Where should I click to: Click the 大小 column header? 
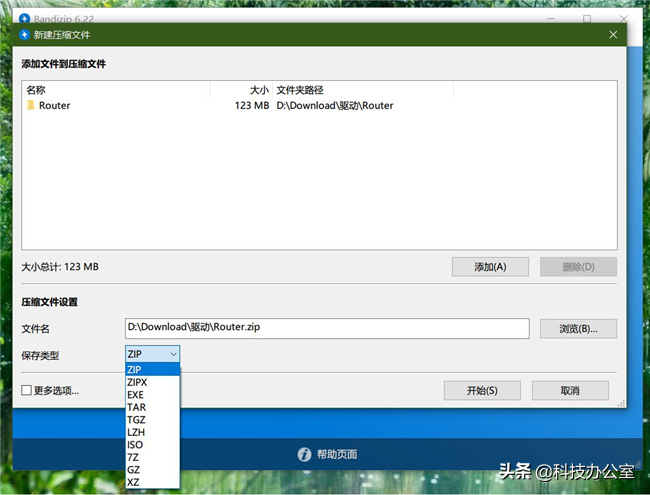click(241, 90)
